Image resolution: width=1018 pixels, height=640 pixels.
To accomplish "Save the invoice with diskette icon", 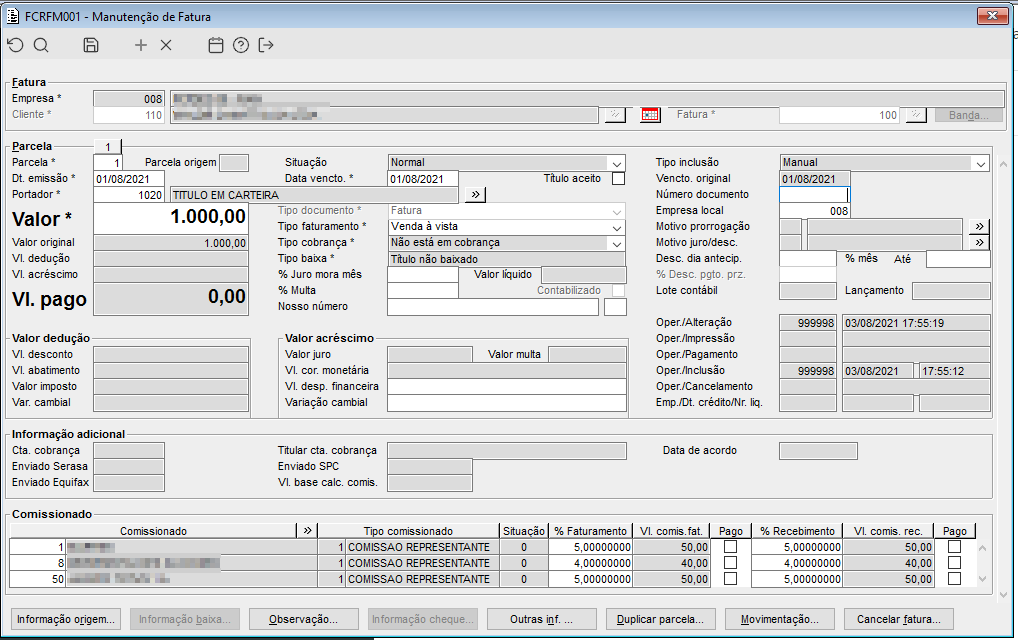I will (91, 45).
